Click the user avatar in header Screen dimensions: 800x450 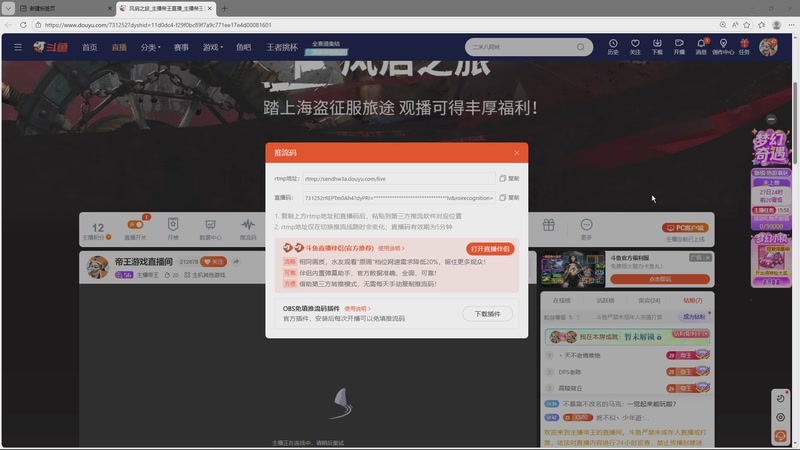point(768,47)
